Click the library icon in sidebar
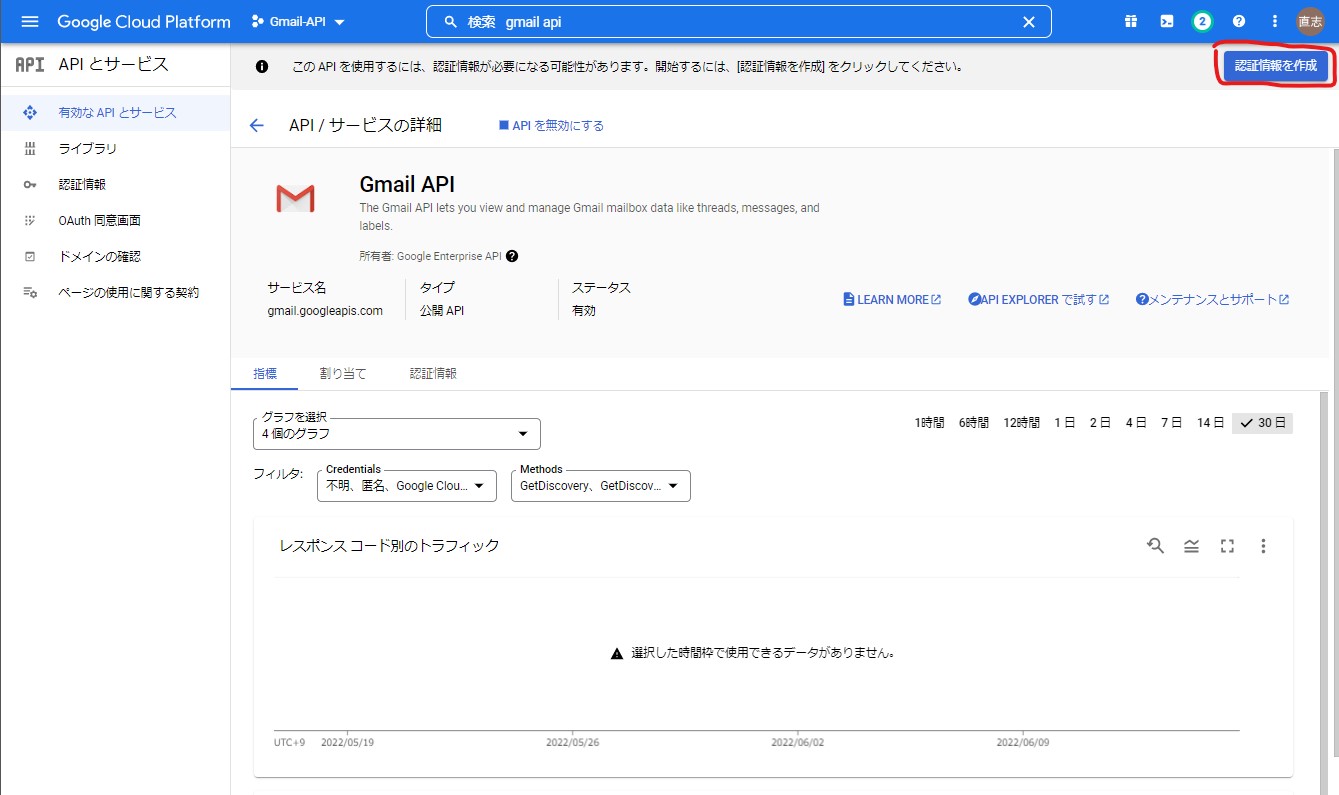 pos(30,149)
